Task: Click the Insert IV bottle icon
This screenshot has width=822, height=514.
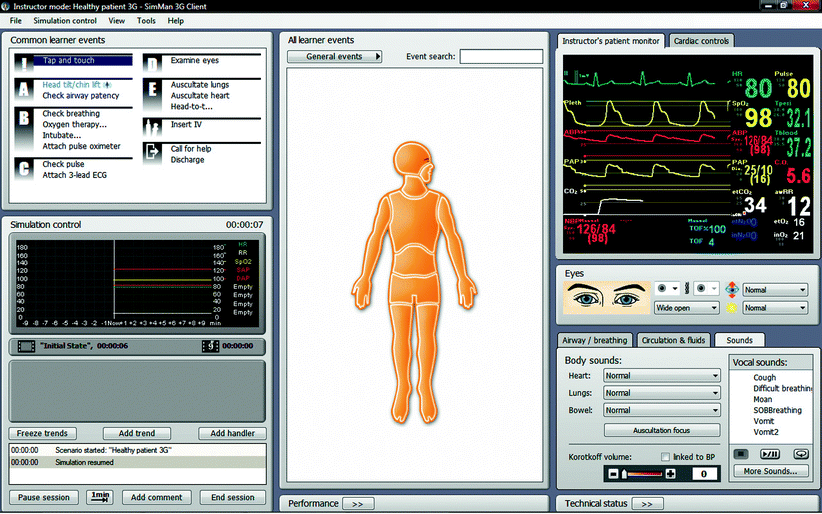Action: [152, 127]
